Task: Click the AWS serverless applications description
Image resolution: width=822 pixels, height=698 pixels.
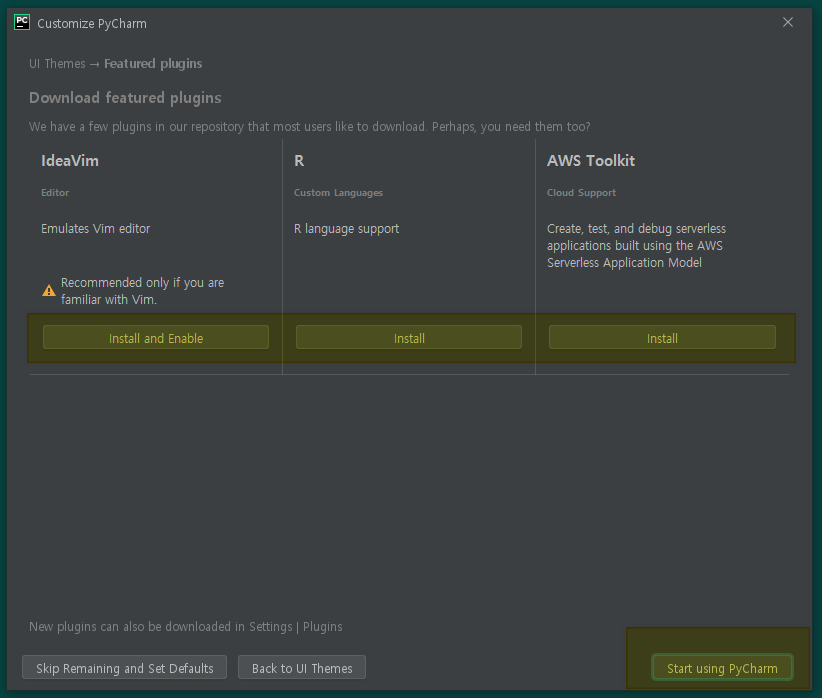Action: coord(636,245)
